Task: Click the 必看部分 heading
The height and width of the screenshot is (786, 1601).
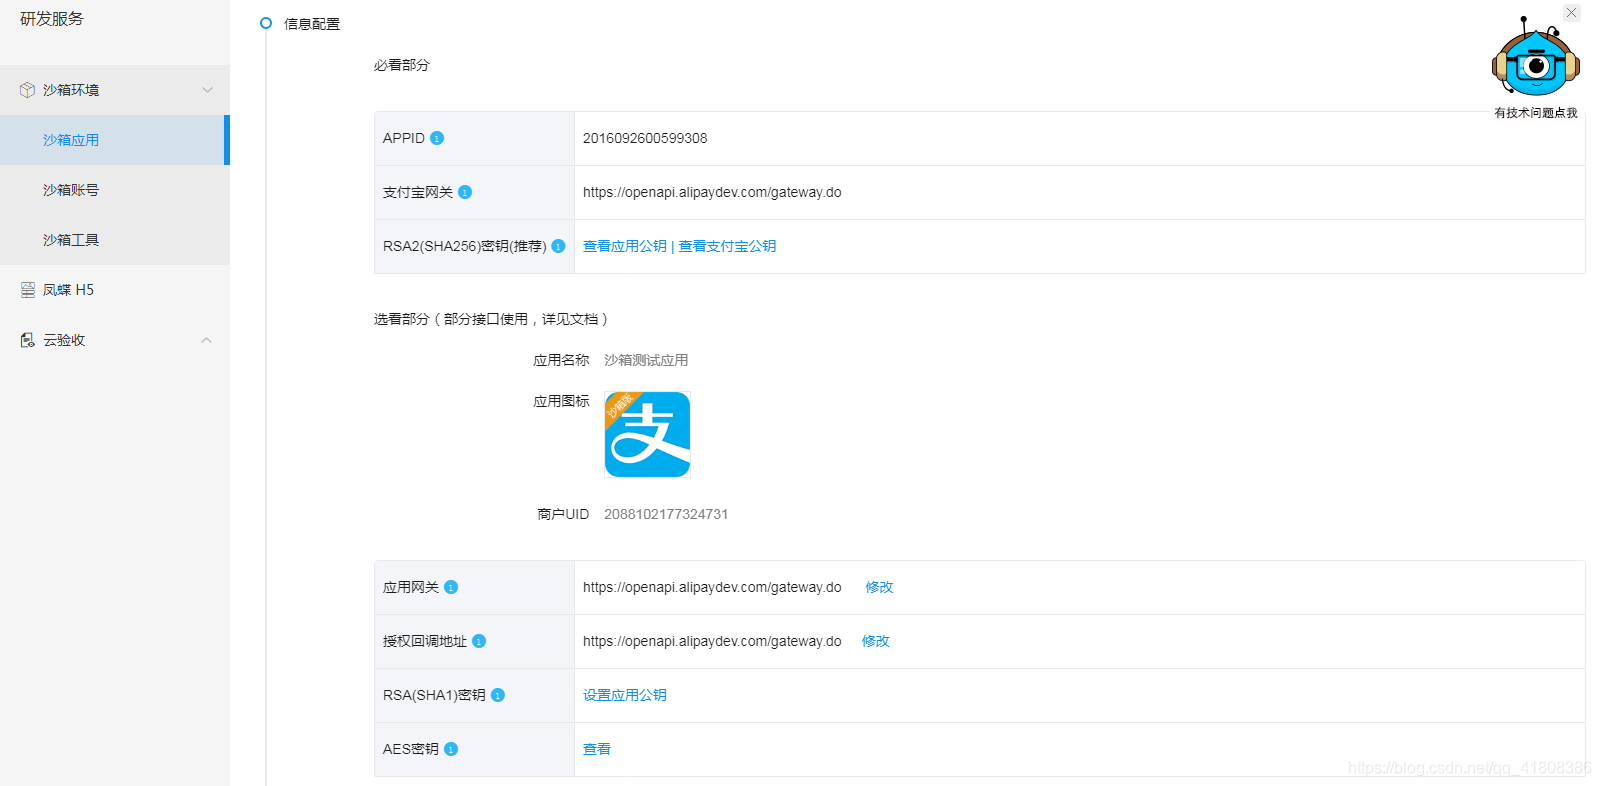Action: (402, 65)
